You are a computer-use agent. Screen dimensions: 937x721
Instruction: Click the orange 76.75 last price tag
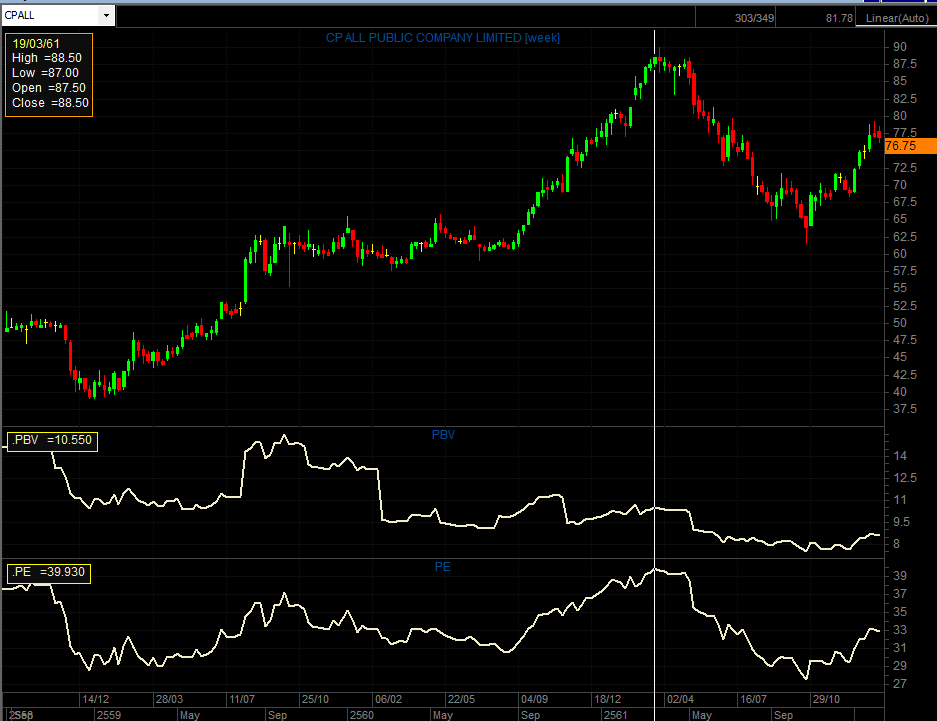[910, 146]
